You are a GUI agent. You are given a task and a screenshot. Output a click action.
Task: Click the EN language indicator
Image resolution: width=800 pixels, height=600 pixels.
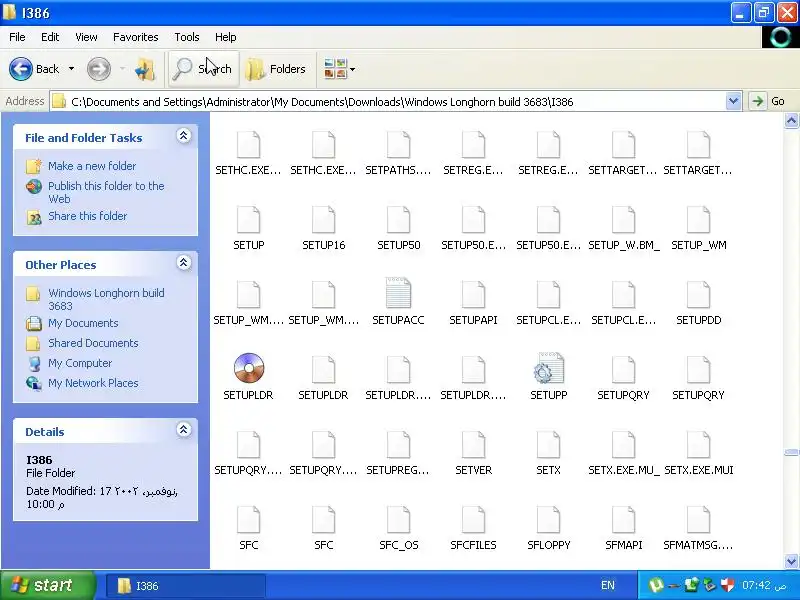pyautogui.click(x=608, y=585)
